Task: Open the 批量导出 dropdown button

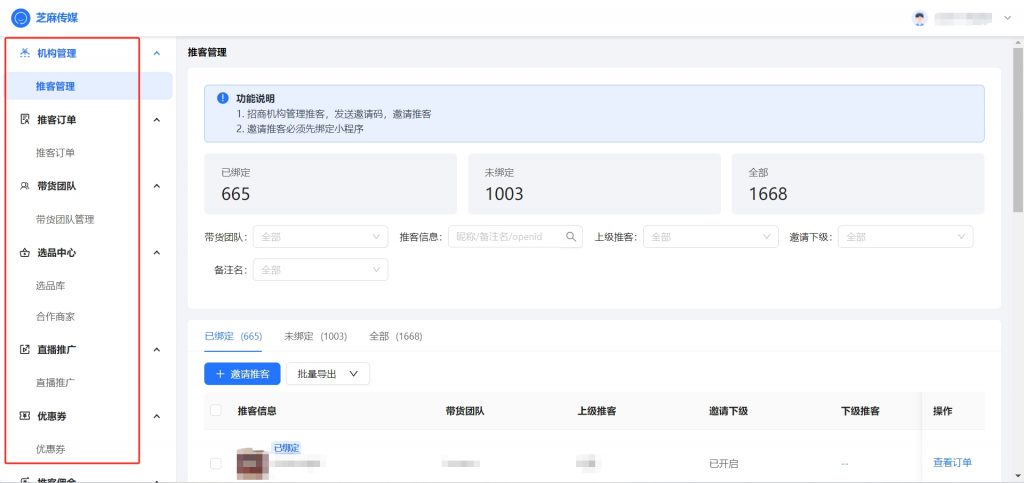Action: pyautogui.click(x=328, y=374)
